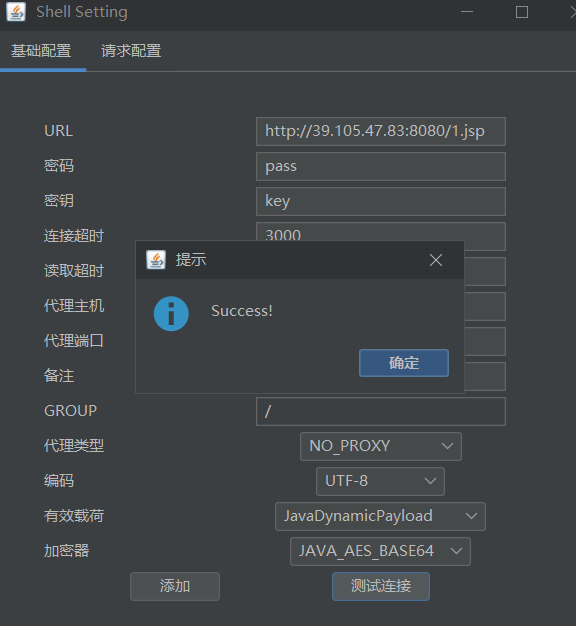Click the 添加 button
The height and width of the screenshot is (626, 576).
[175, 586]
